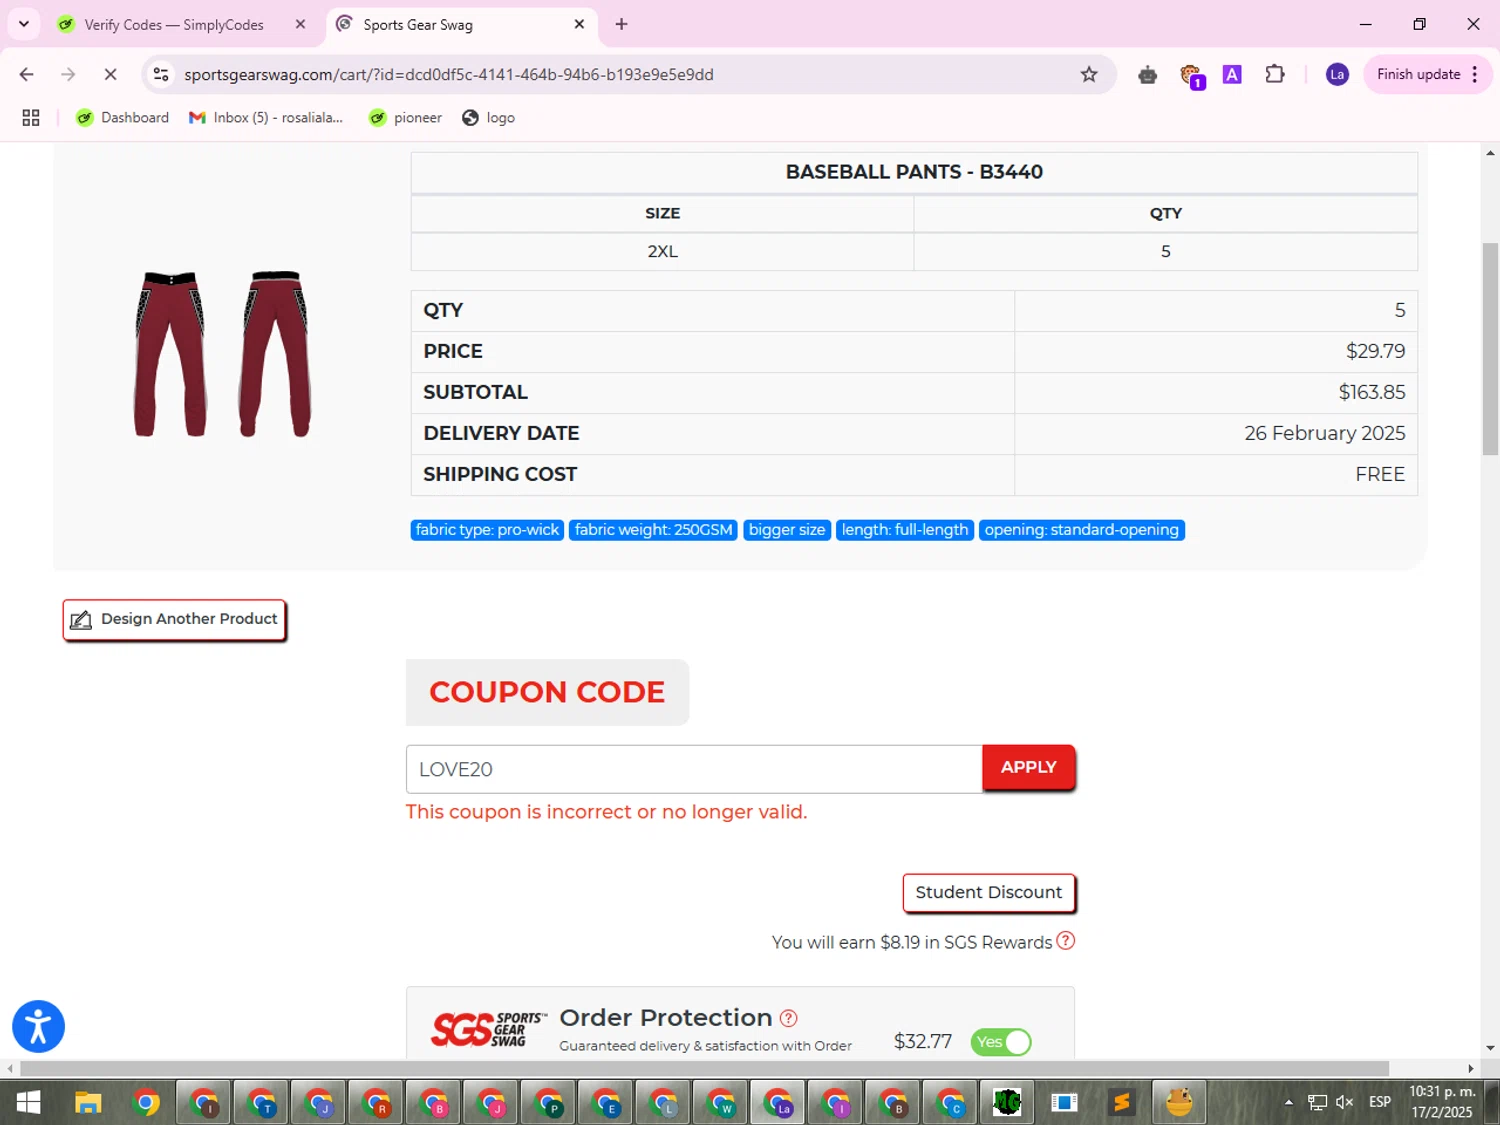Stop page loading with the X icon
The height and width of the screenshot is (1125, 1500).
coord(110,74)
